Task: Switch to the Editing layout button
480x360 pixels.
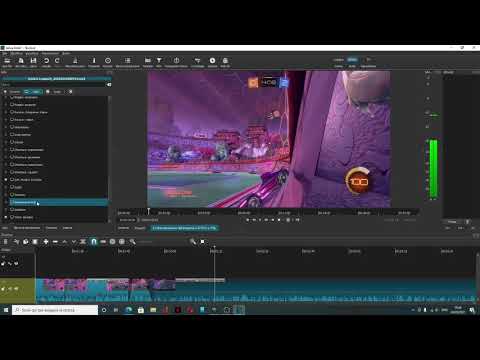Action: tap(352, 60)
